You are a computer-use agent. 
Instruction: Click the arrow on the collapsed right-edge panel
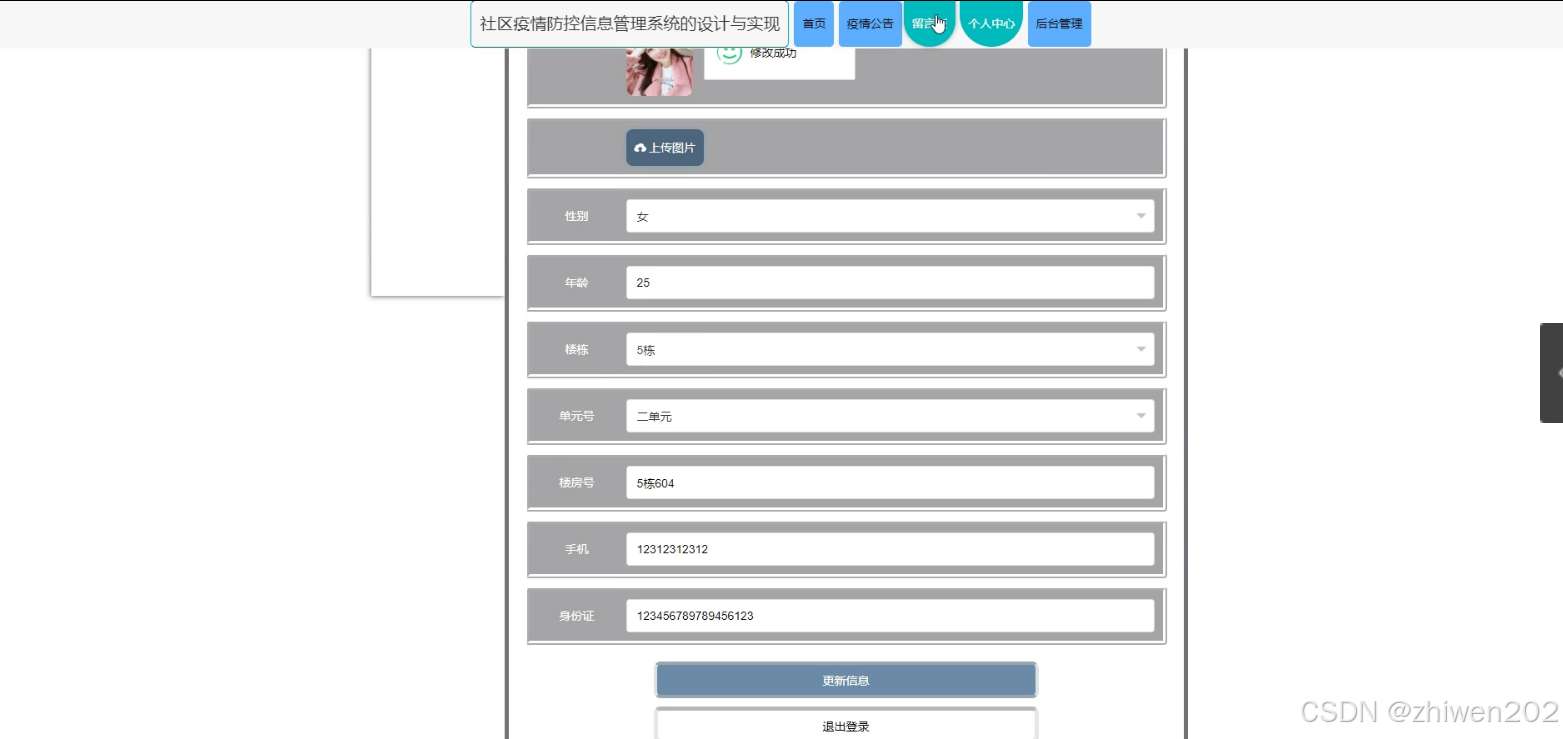[1556, 371]
